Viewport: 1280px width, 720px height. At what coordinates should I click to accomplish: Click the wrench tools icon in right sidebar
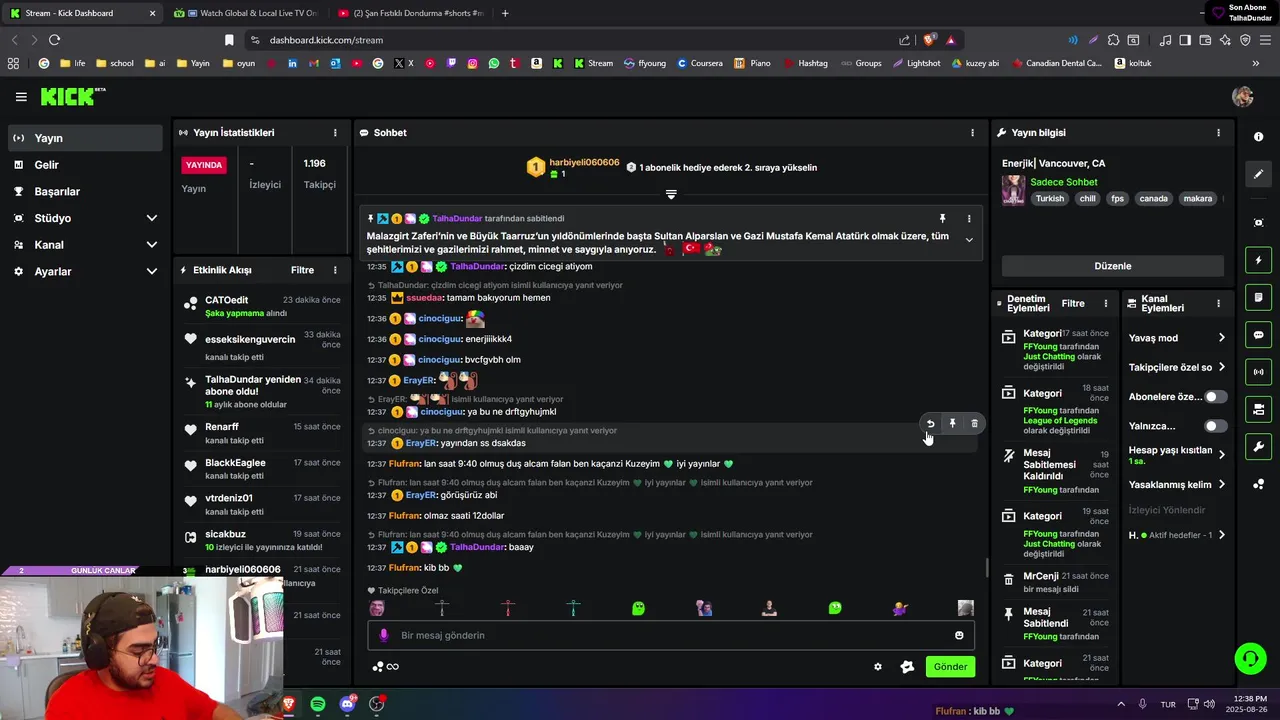pos(1258,447)
